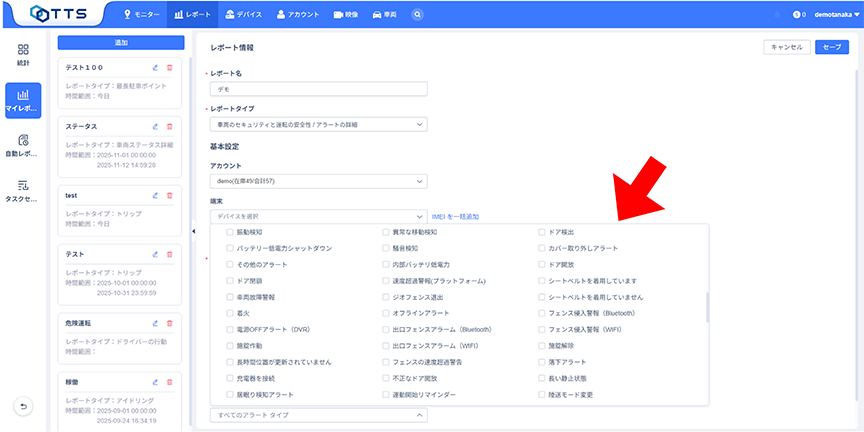
Task: Click the セーブ save button
Action: pyautogui.click(x=831, y=47)
